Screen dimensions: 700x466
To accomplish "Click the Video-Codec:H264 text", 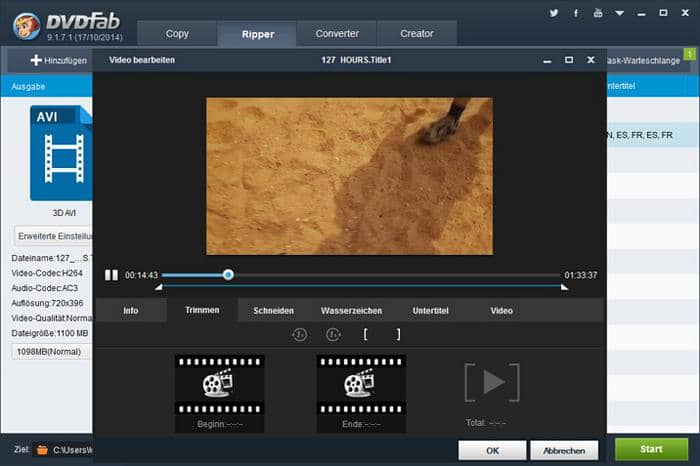I will [x=47, y=273].
